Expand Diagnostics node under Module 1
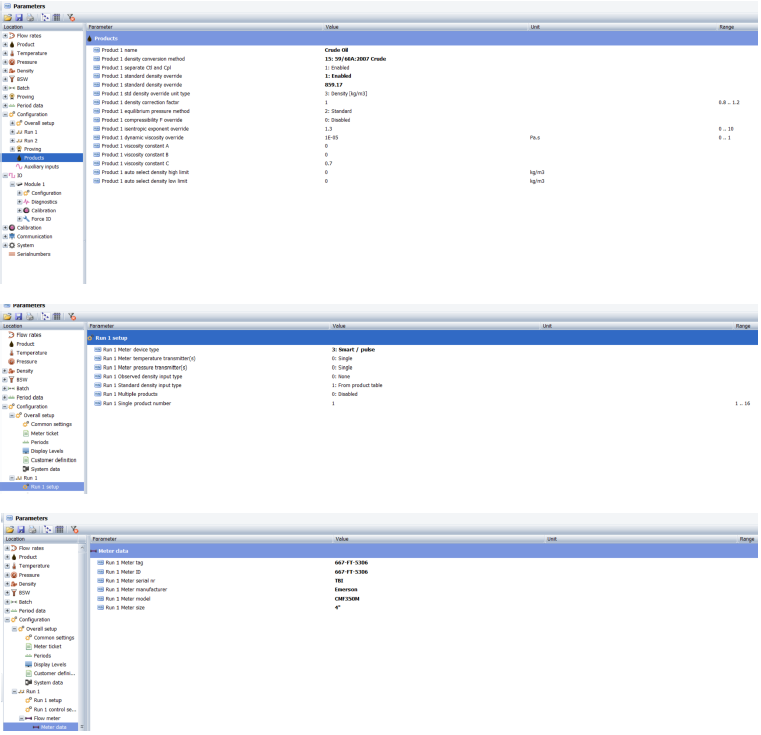 point(19,202)
